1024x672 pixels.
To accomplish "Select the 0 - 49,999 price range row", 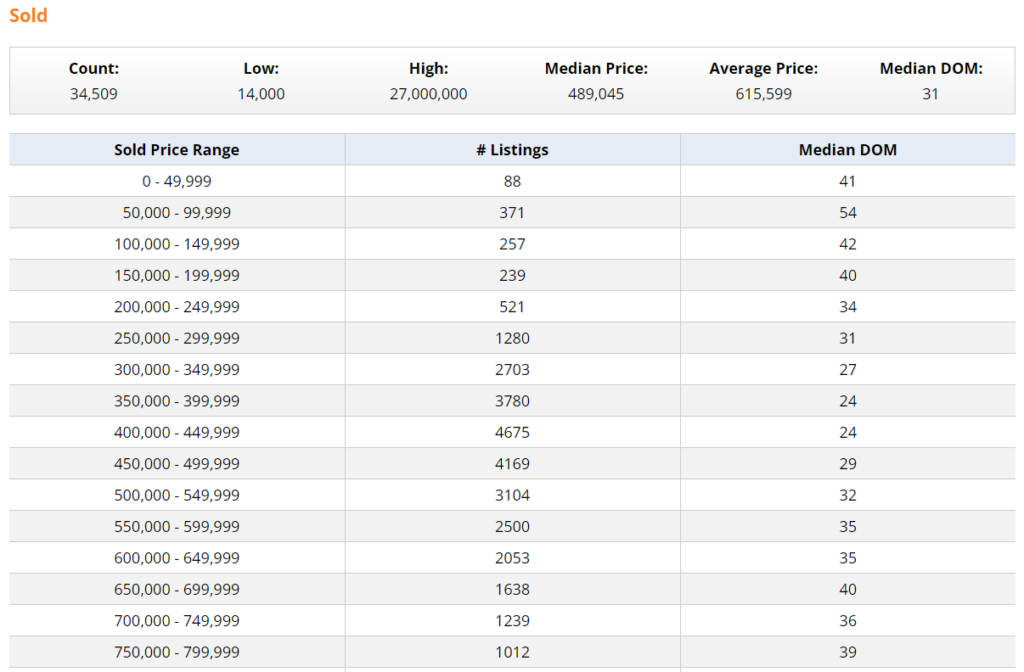I will (x=176, y=181).
